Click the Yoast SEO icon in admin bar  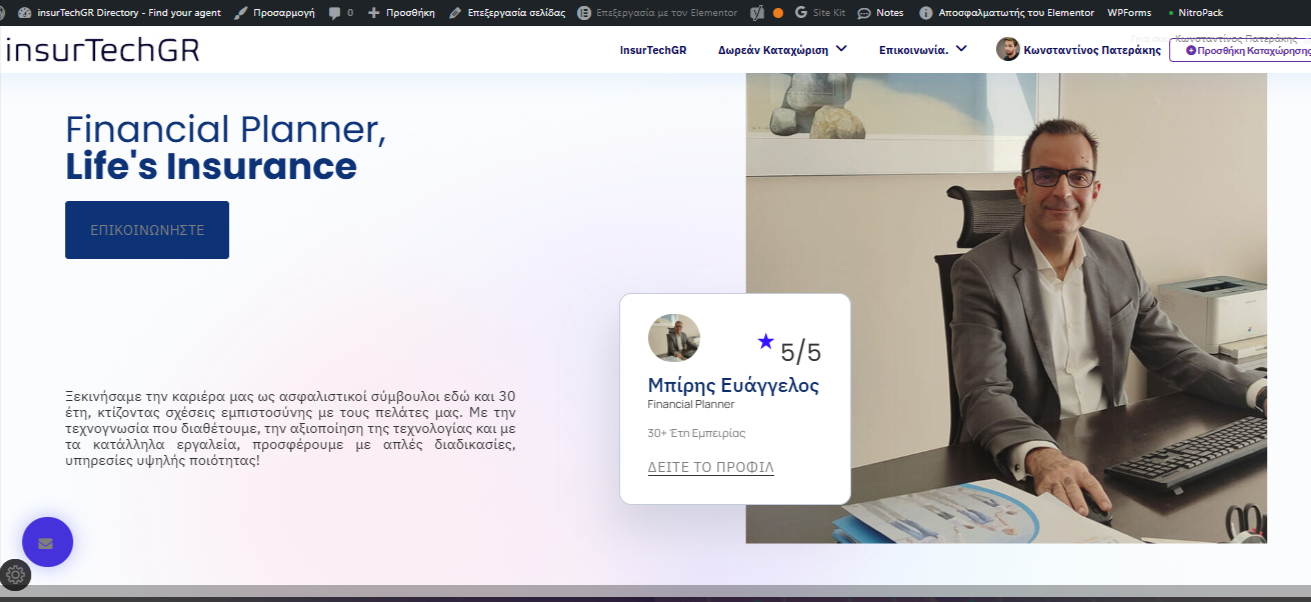pyautogui.click(x=757, y=13)
